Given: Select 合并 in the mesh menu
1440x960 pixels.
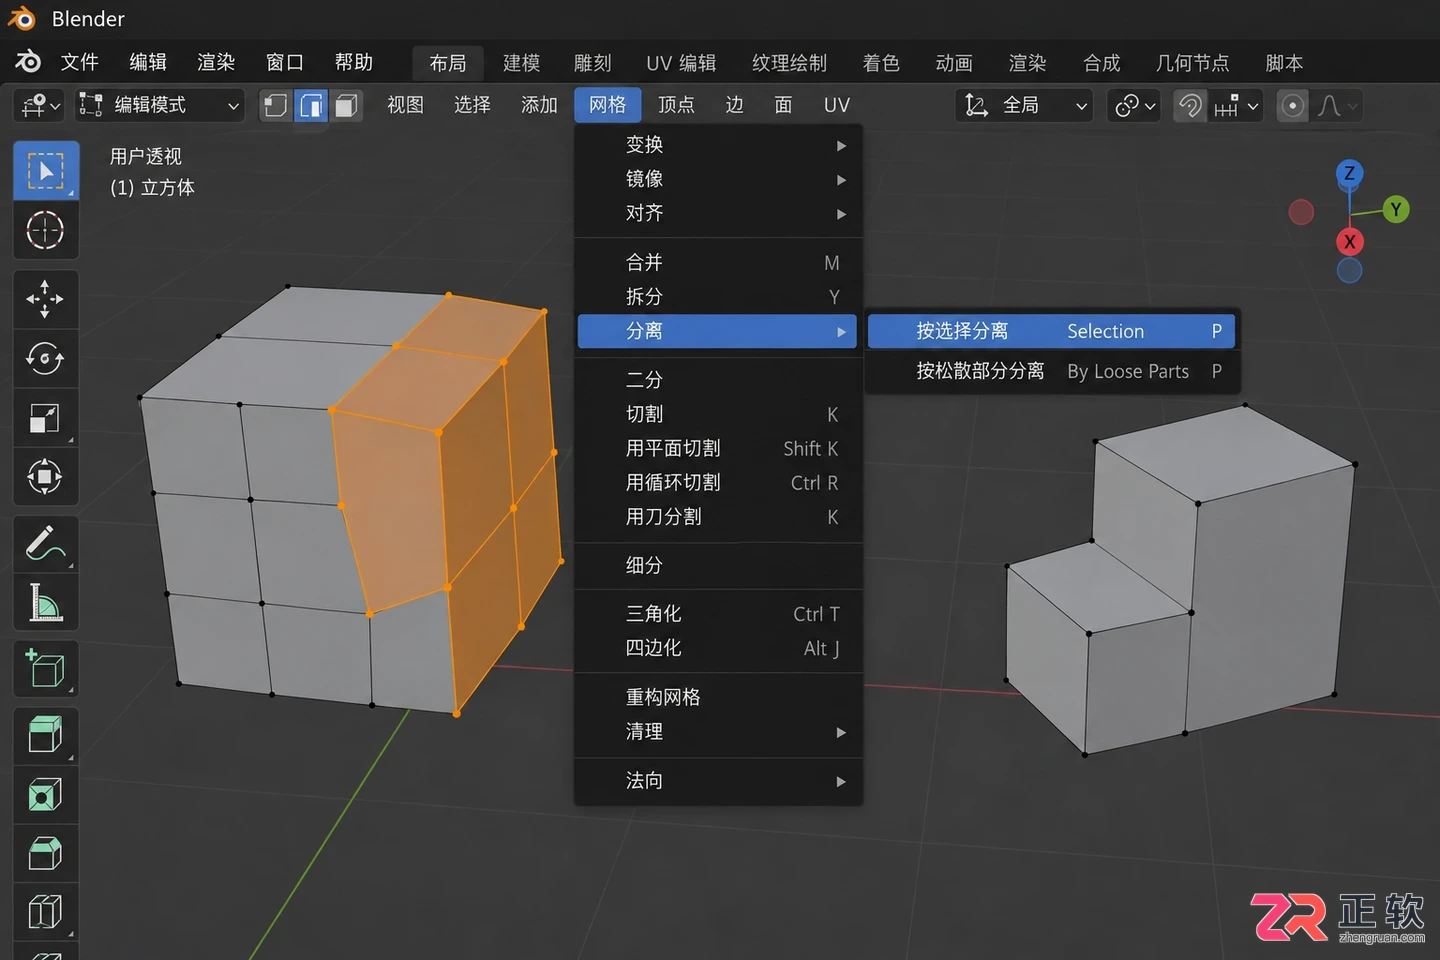Looking at the screenshot, I should 719,263.
